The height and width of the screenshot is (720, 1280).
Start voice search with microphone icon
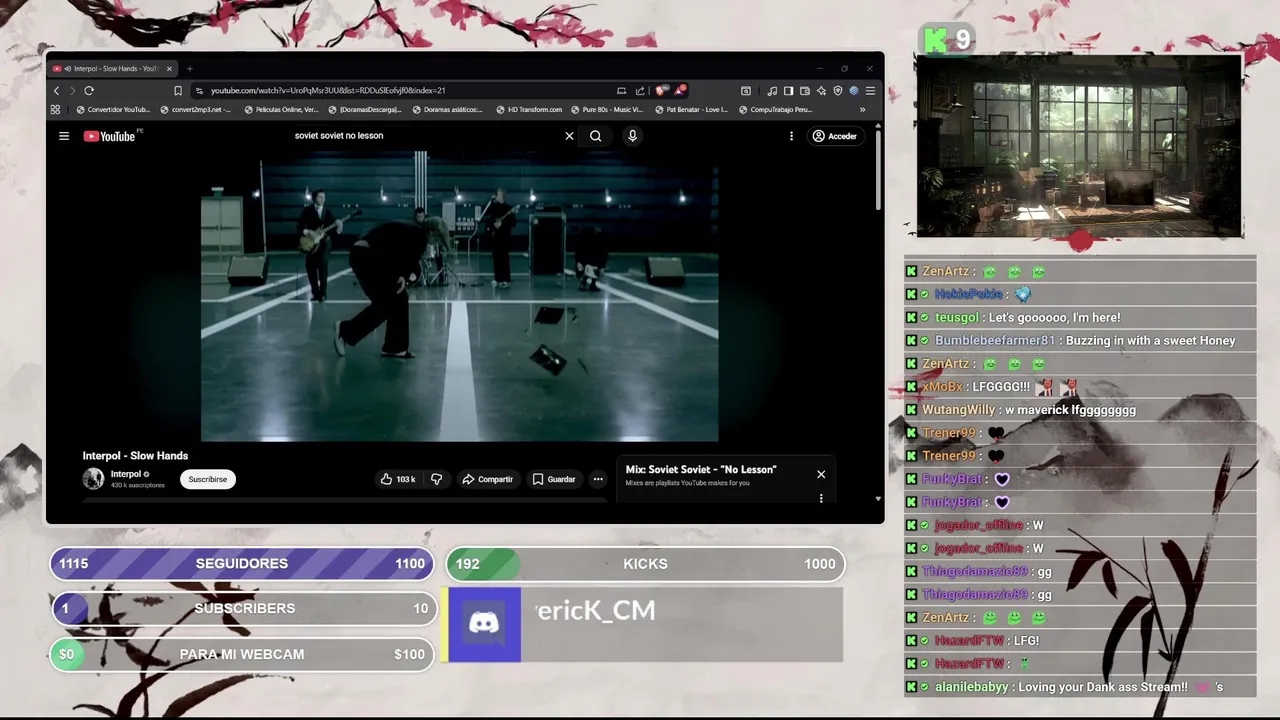tap(632, 136)
